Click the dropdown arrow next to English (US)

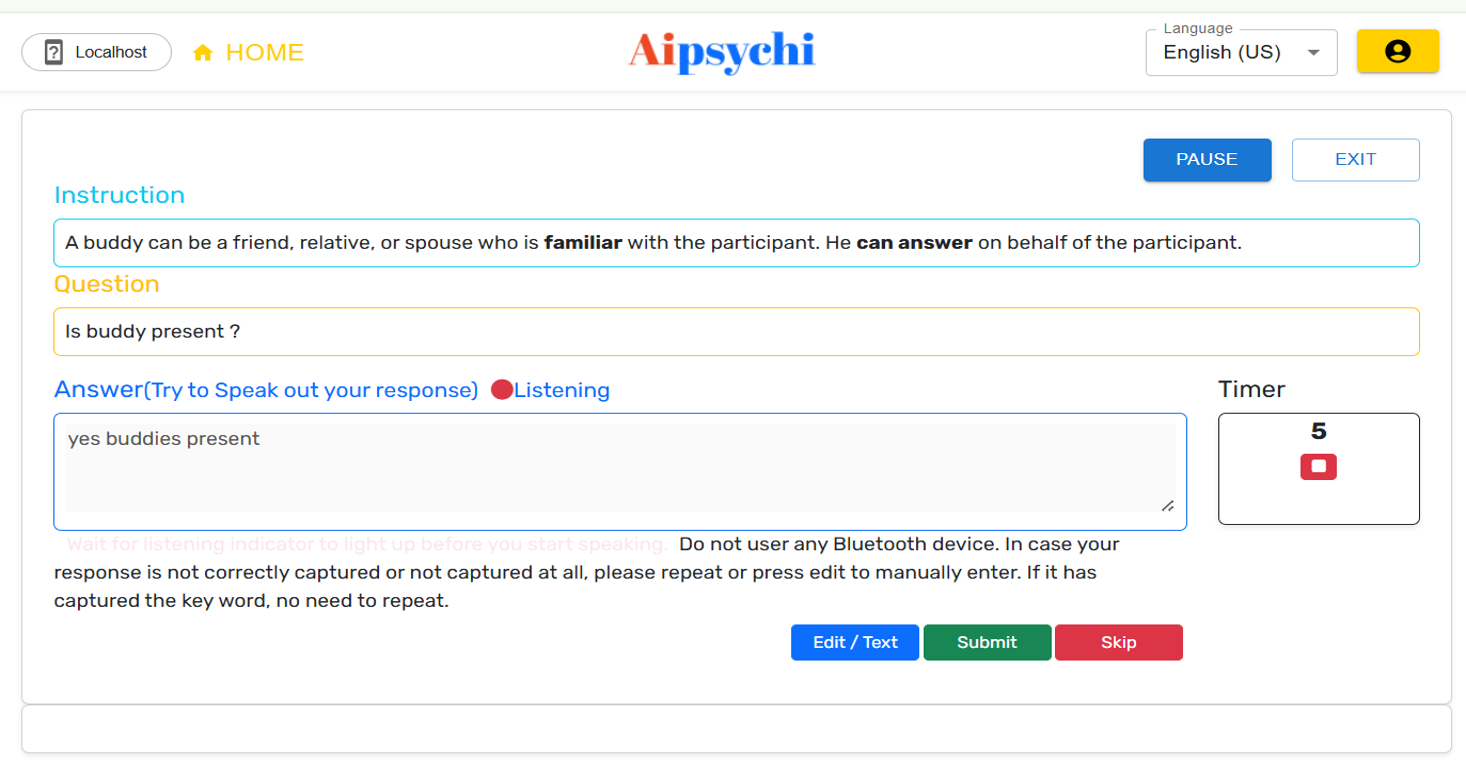1313,53
